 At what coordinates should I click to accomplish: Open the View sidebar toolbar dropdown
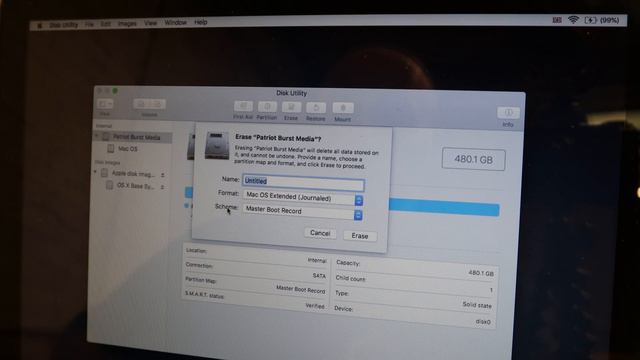[105, 104]
